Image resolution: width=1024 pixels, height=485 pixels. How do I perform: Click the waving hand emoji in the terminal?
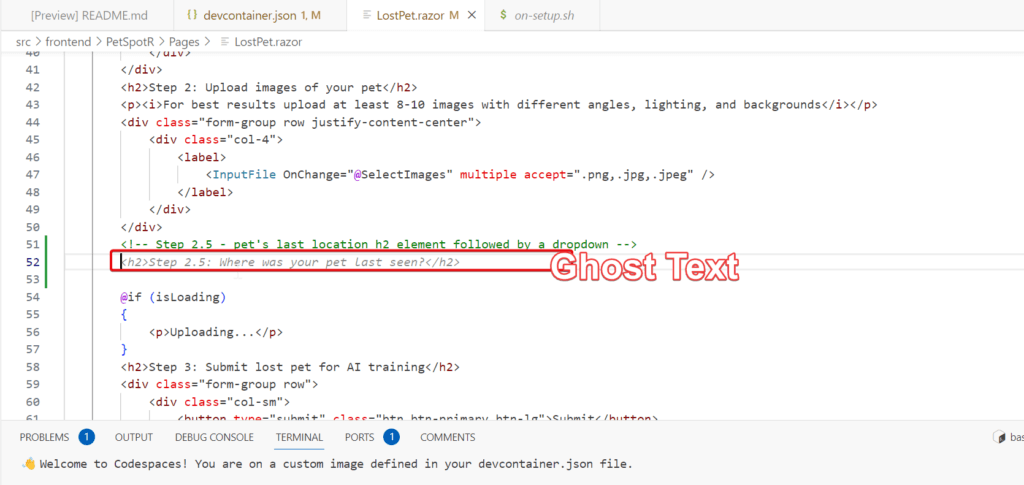(x=29, y=464)
